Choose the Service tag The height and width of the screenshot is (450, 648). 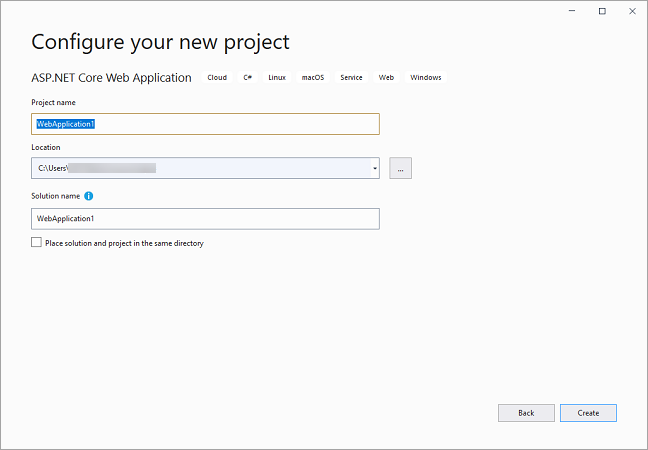pos(351,78)
